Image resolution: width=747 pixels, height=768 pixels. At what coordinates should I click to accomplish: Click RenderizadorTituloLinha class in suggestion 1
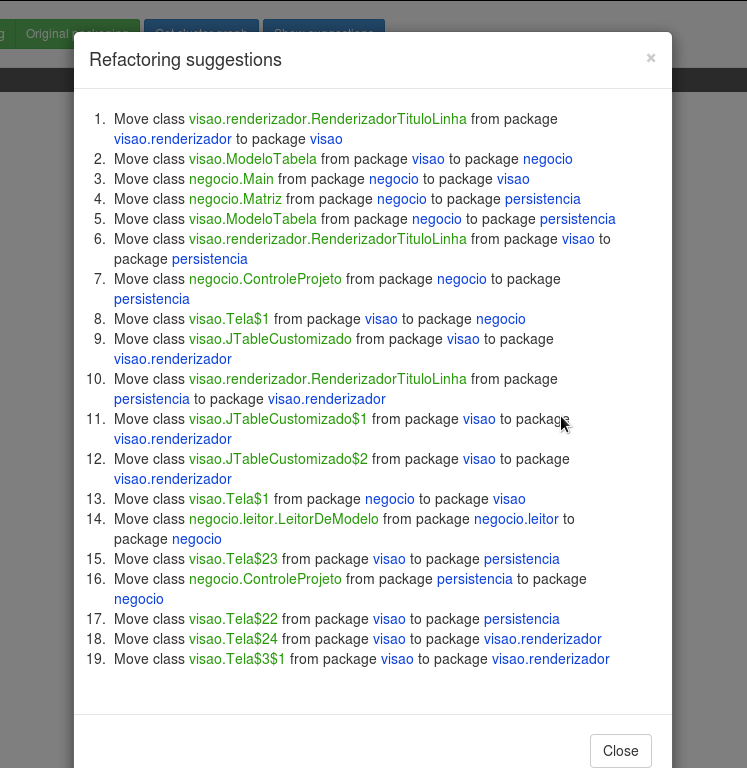(x=327, y=119)
